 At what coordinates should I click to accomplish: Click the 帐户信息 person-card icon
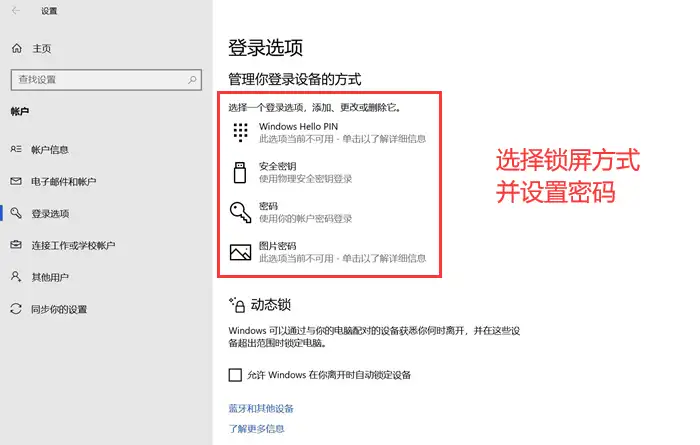(16, 149)
